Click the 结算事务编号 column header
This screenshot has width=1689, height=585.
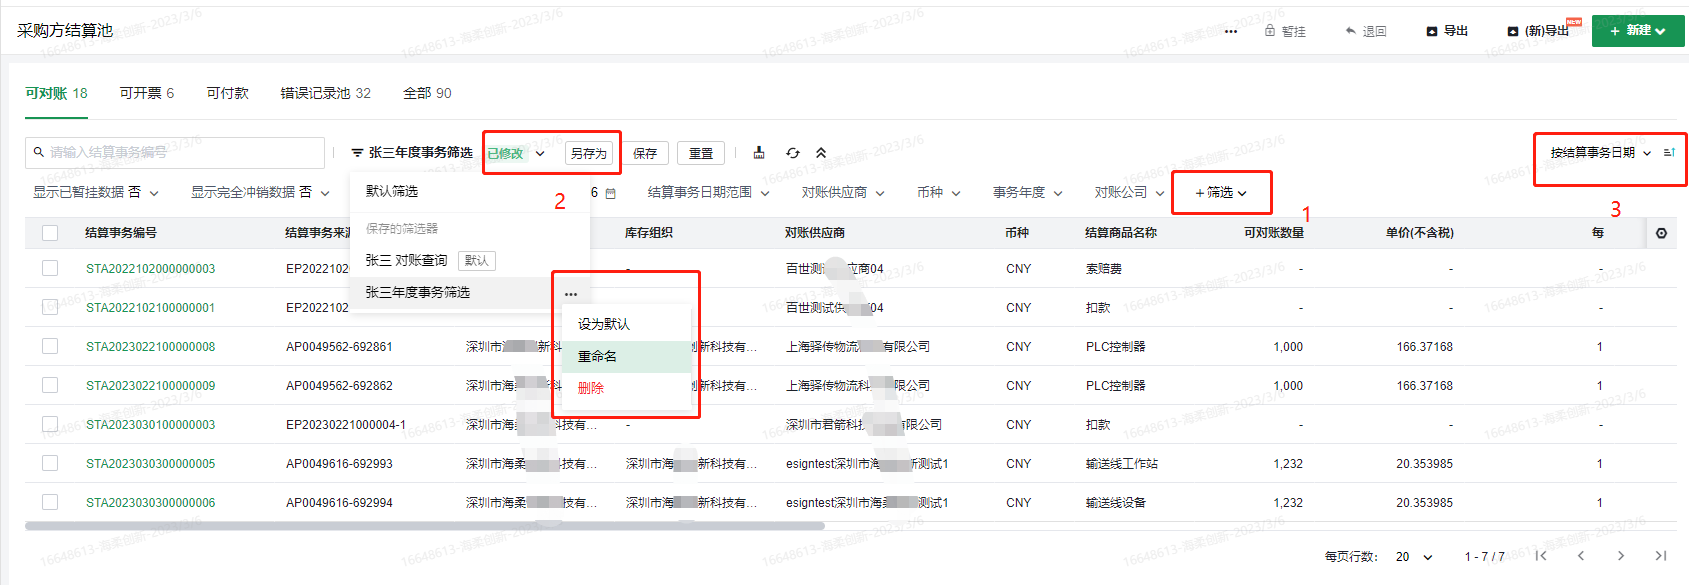121,233
